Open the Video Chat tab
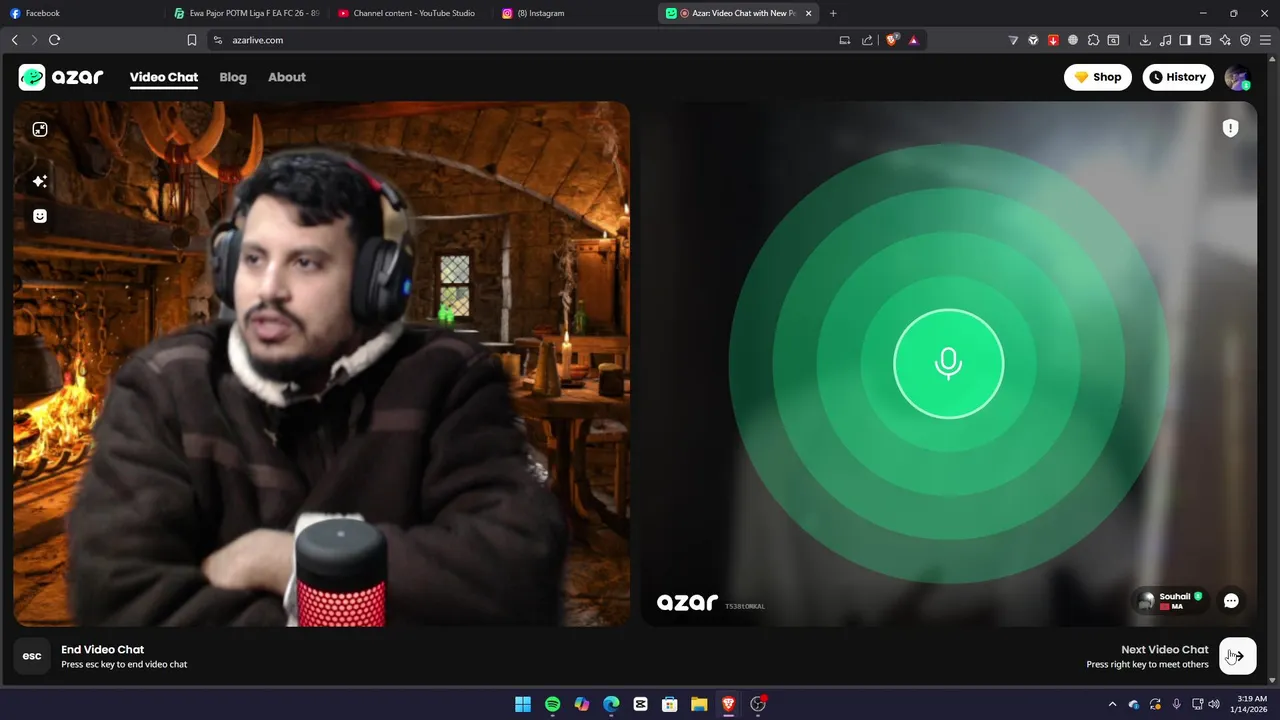The width and height of the screenshot is (1280, 720). (x=164, y=77)
